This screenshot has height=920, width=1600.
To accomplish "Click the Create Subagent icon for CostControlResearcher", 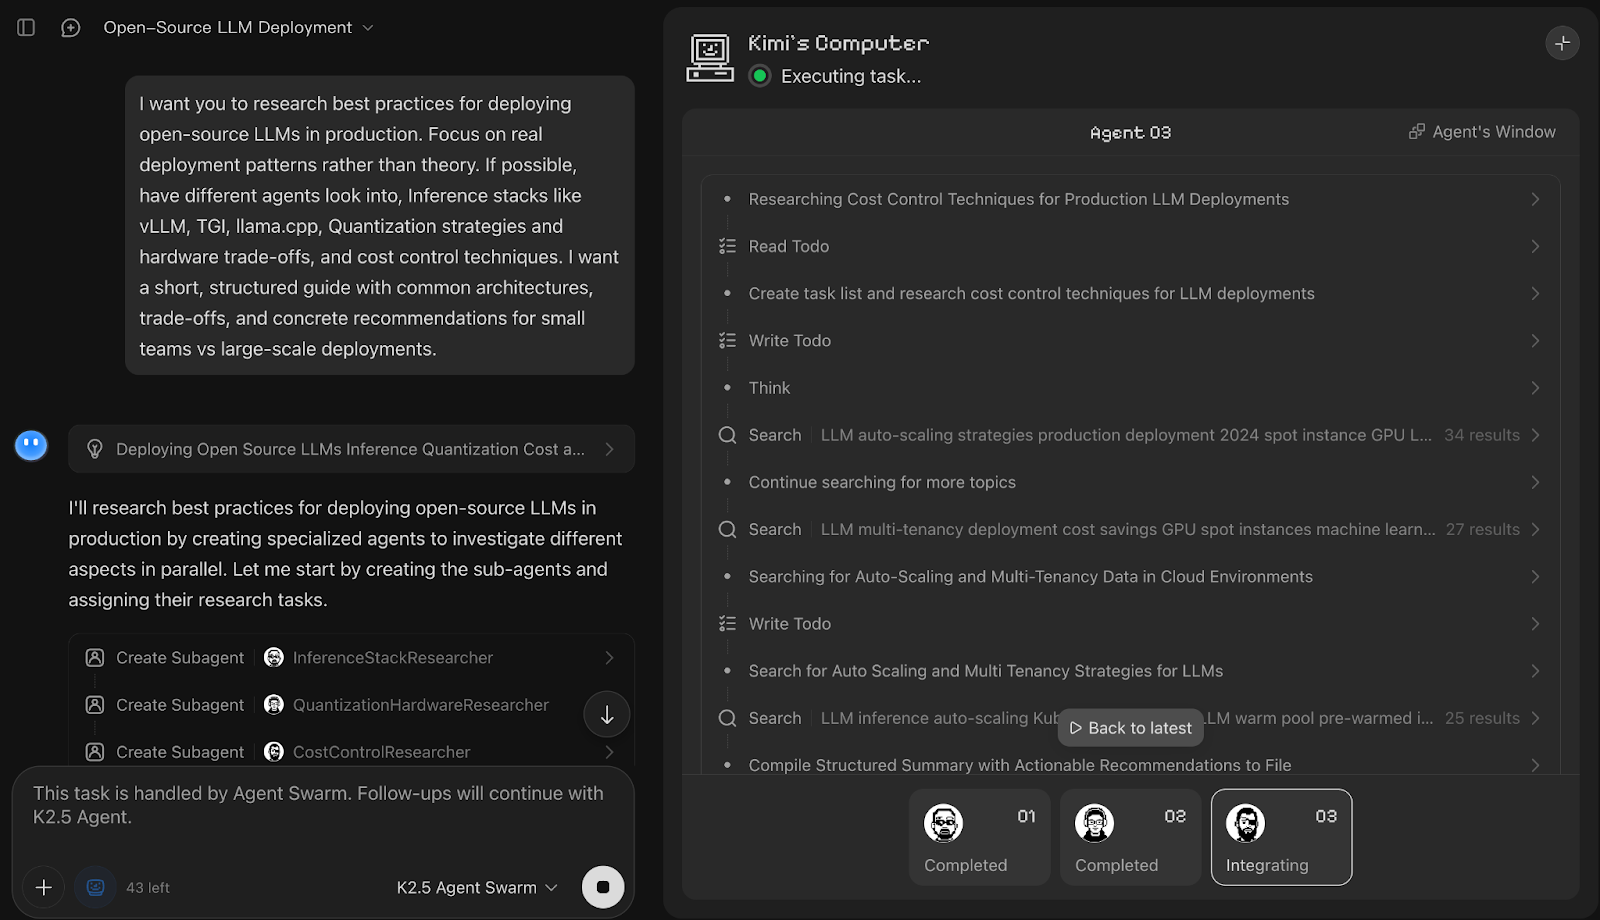I will (x=95, y=751).
